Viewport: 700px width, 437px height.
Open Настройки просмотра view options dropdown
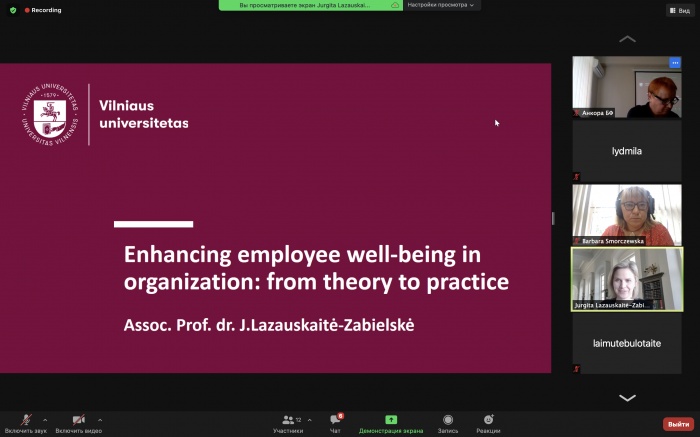(x=444, y=5)
